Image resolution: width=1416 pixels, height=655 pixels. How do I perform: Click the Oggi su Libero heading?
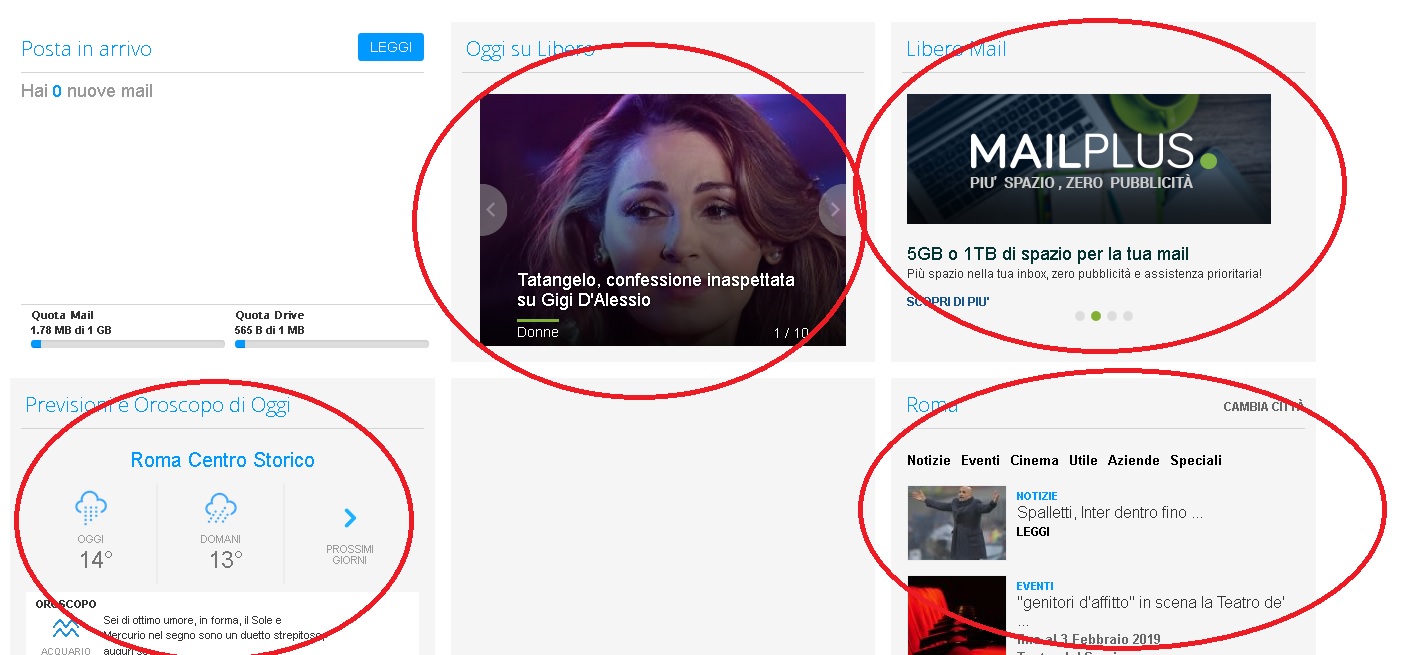pyautogui.click(x=530, y=49)
